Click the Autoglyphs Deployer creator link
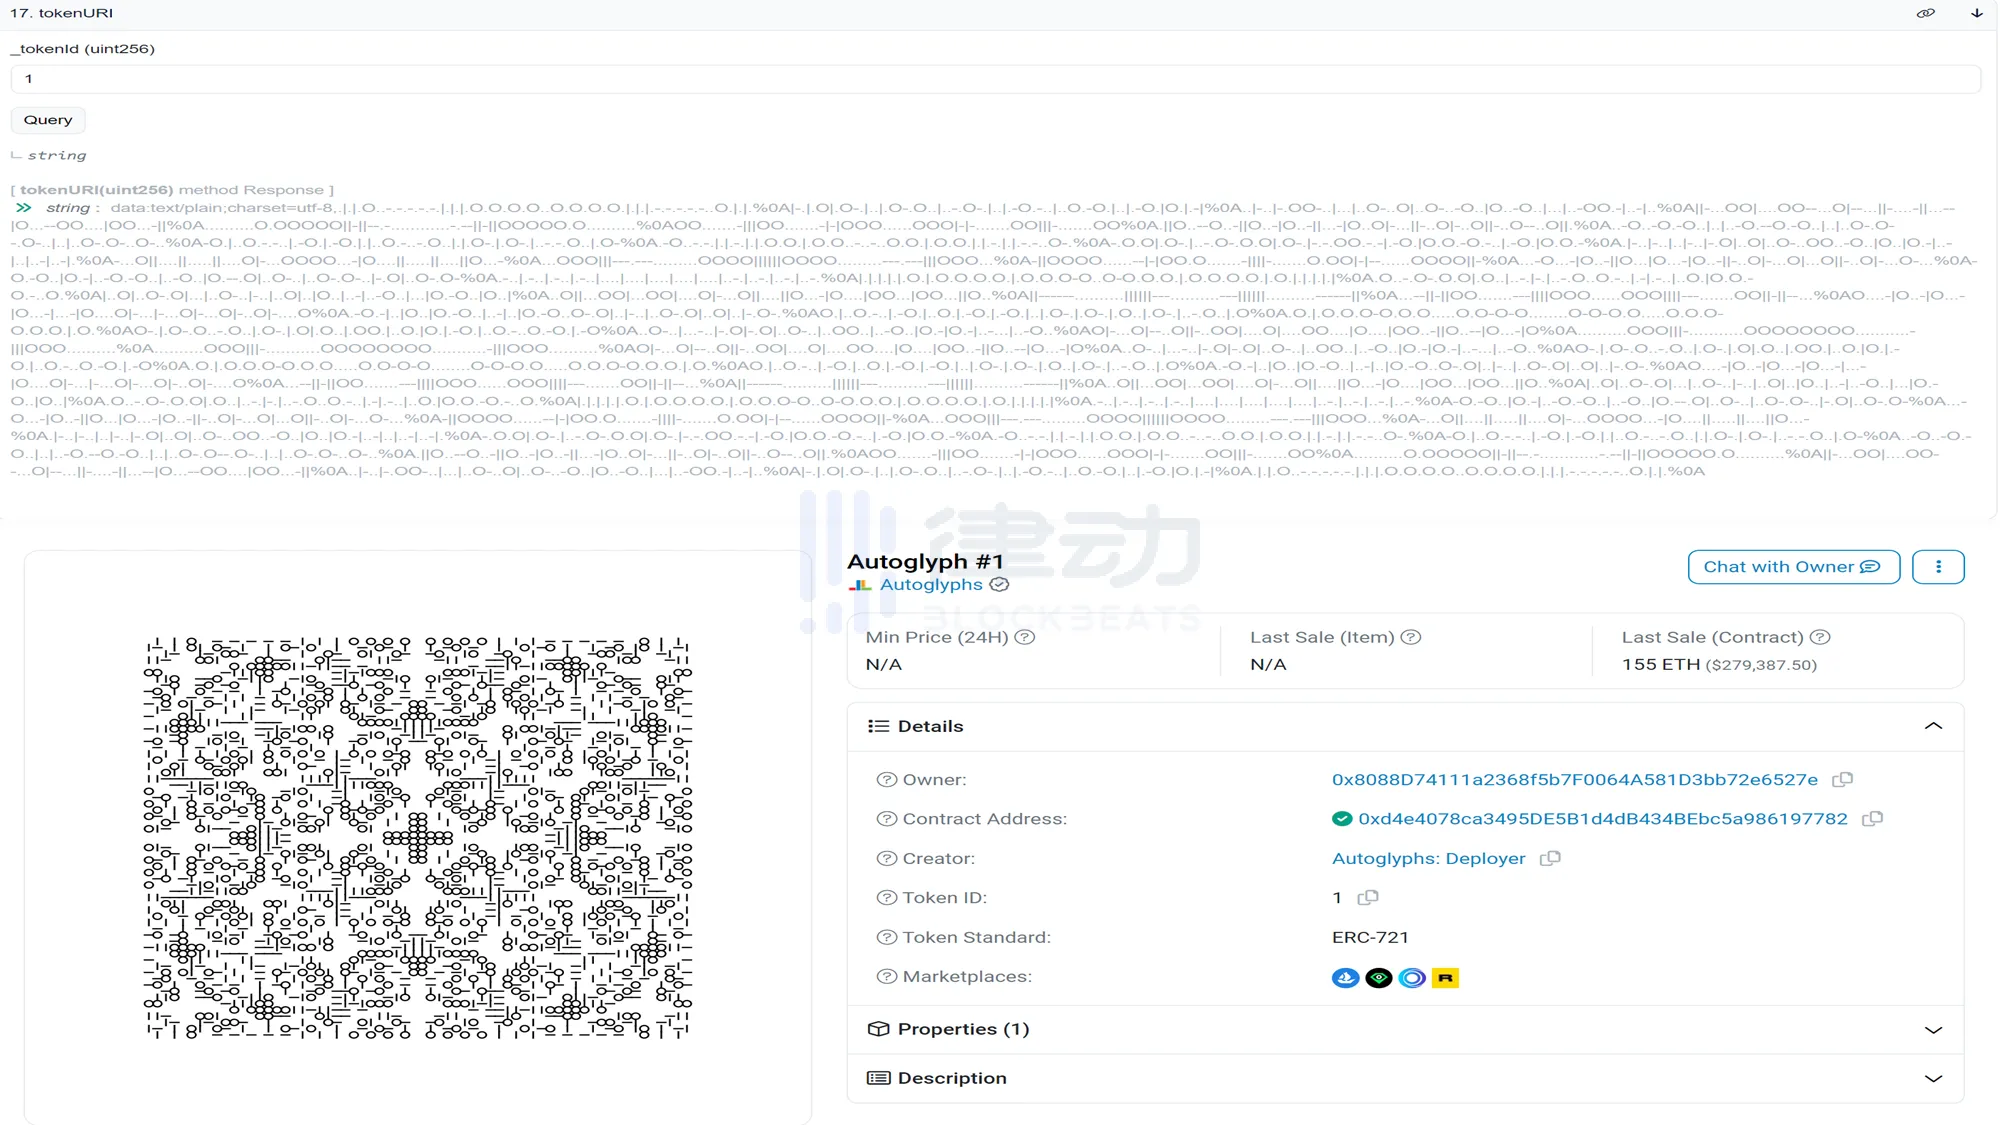This screenshot has width=2000, height=1125. (1427, 857)
